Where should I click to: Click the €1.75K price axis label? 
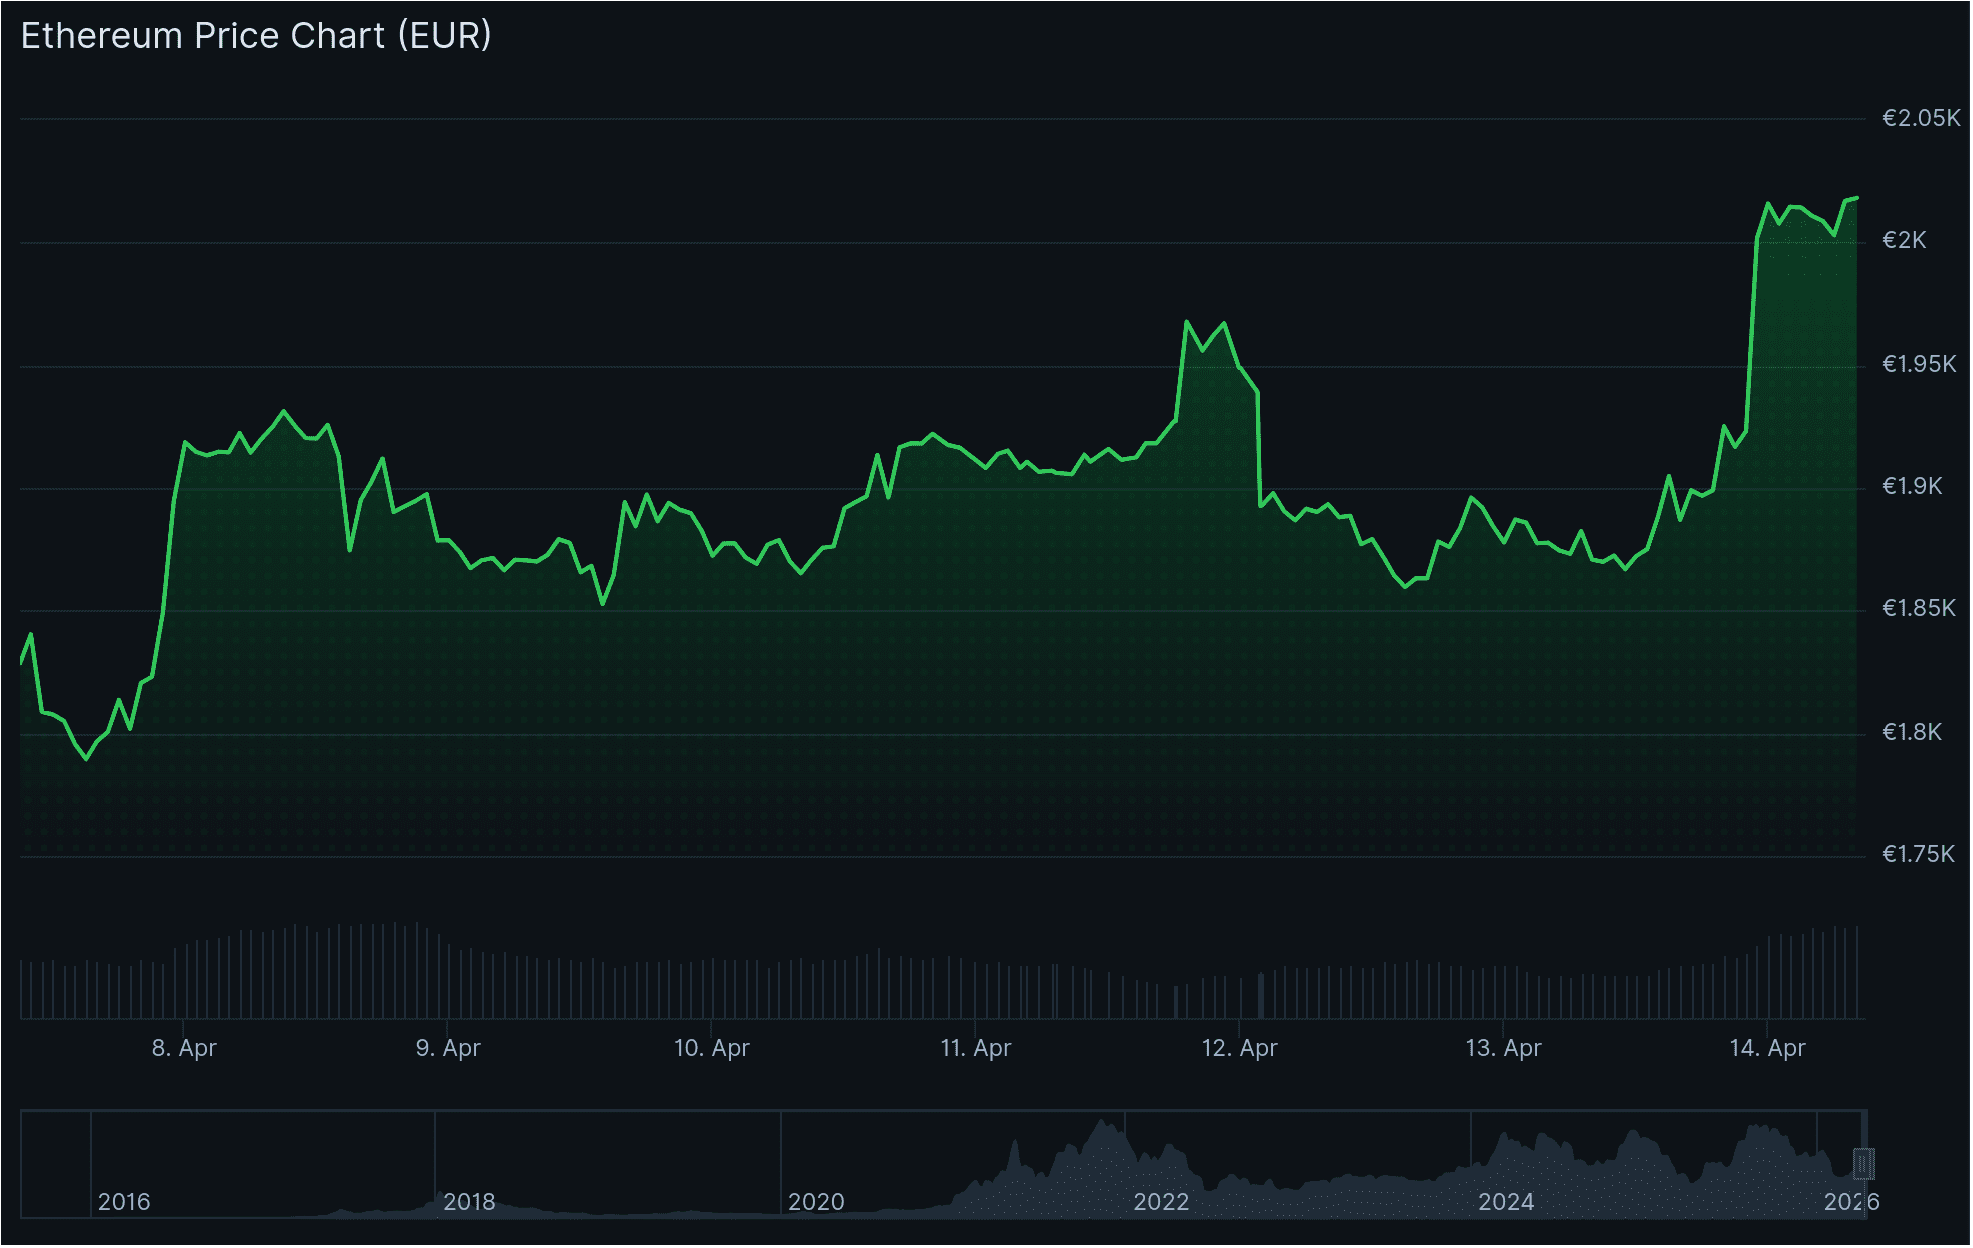(x=1918, y=854)
